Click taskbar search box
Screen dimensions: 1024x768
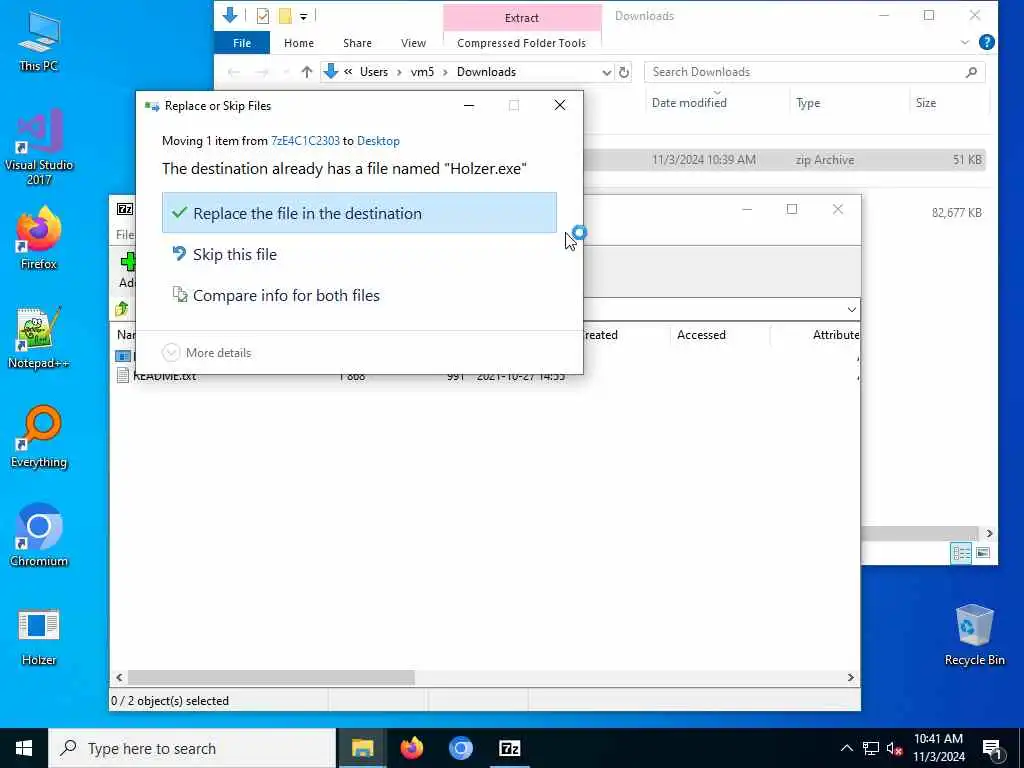(192, 748)
